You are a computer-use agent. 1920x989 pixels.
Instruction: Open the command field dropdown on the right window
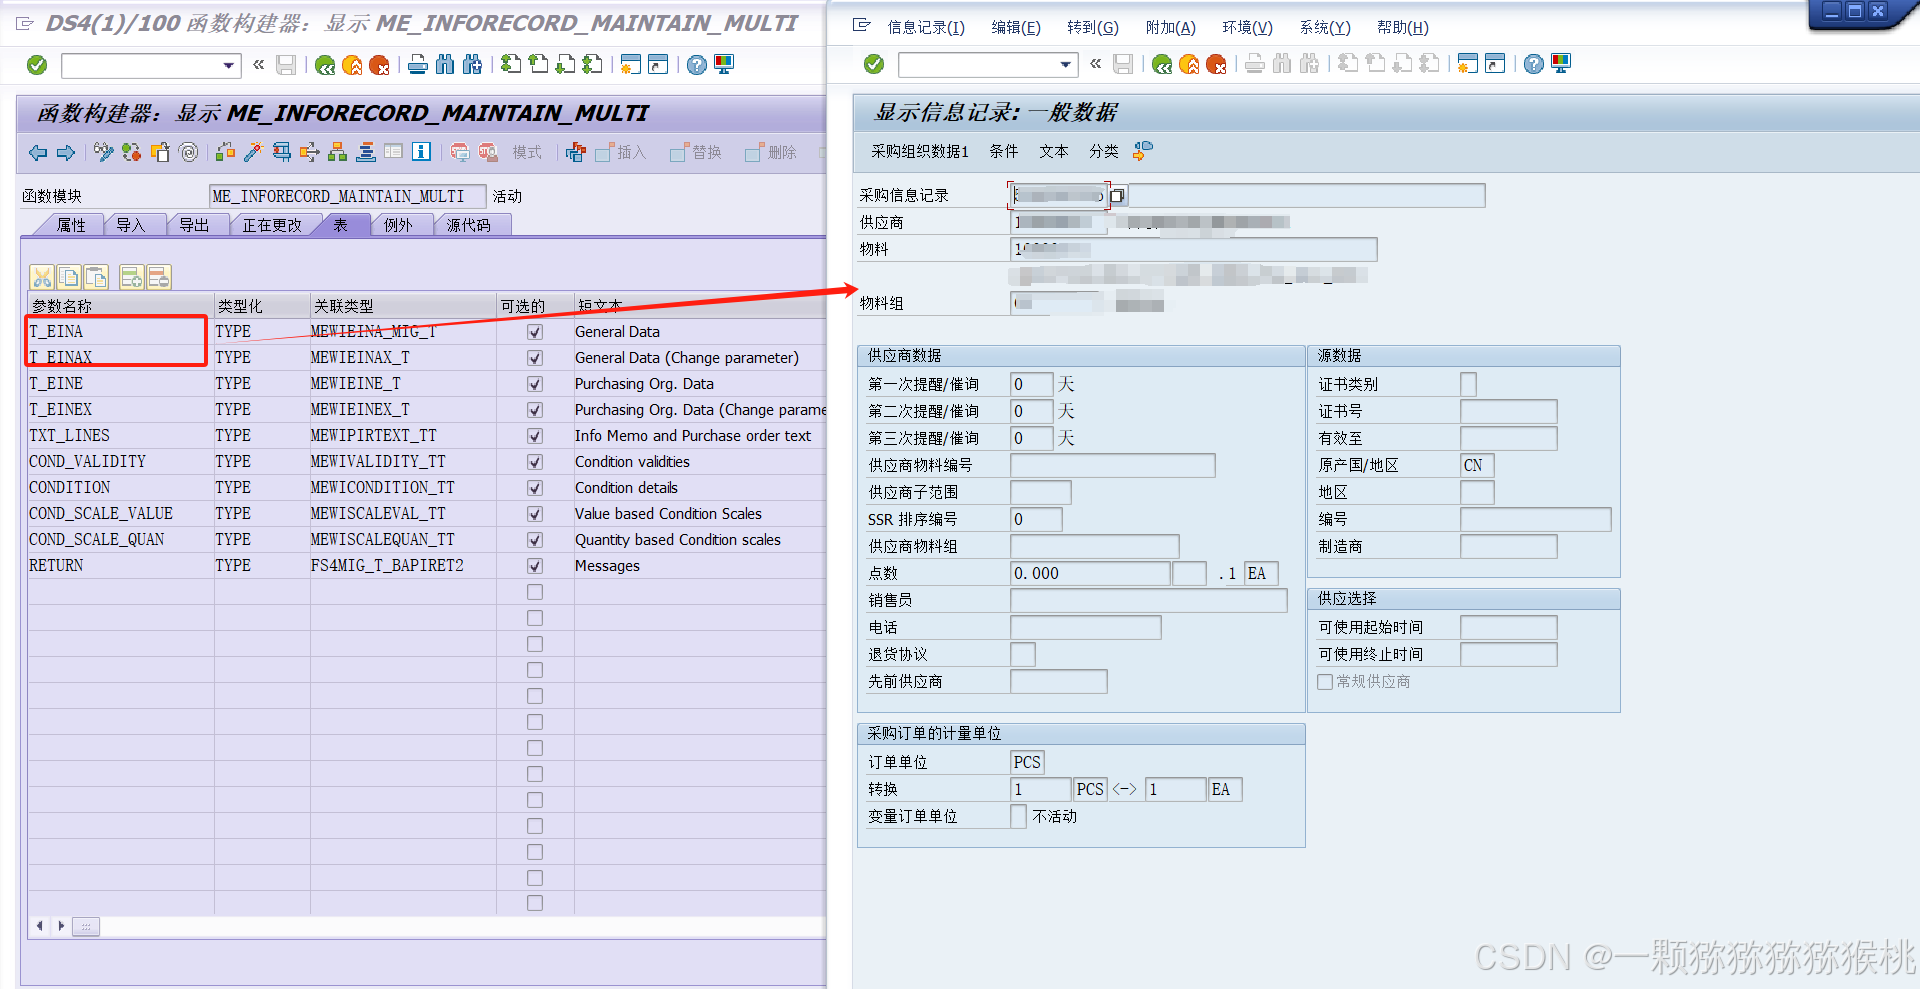(x=1065, y=65)
